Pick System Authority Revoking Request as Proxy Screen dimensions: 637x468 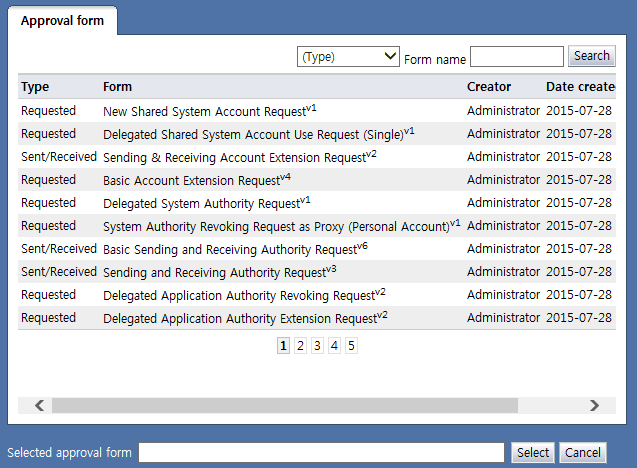(x=276, y=227)
